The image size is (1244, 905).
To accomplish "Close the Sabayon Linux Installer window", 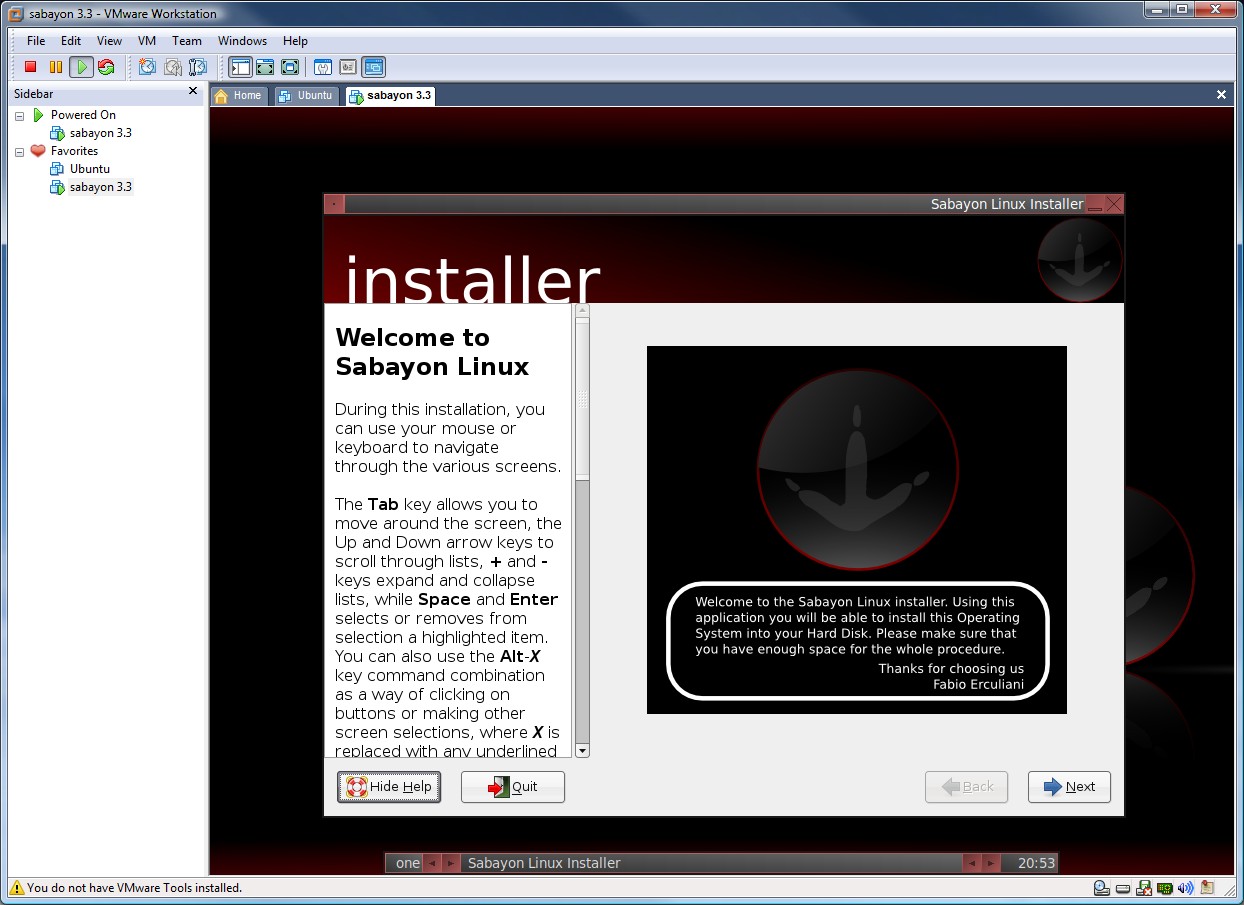I will pyautogui.click(x=1114, y=204).
